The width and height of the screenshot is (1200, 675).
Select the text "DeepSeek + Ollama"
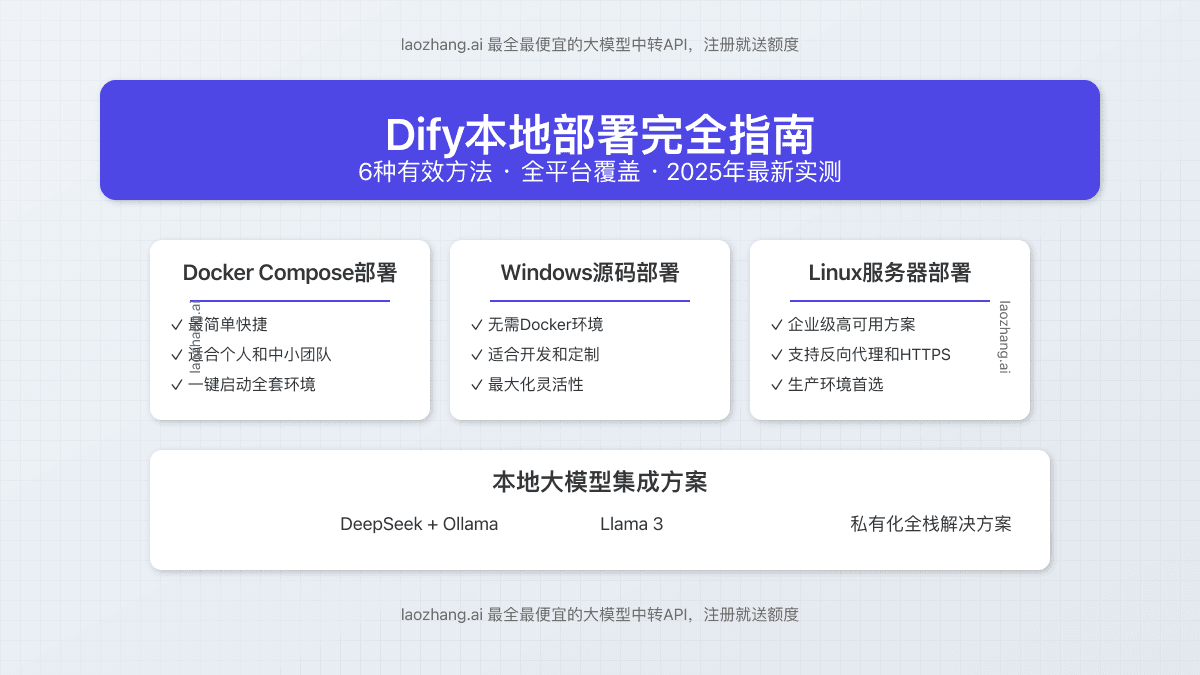(x=419, y=524)
